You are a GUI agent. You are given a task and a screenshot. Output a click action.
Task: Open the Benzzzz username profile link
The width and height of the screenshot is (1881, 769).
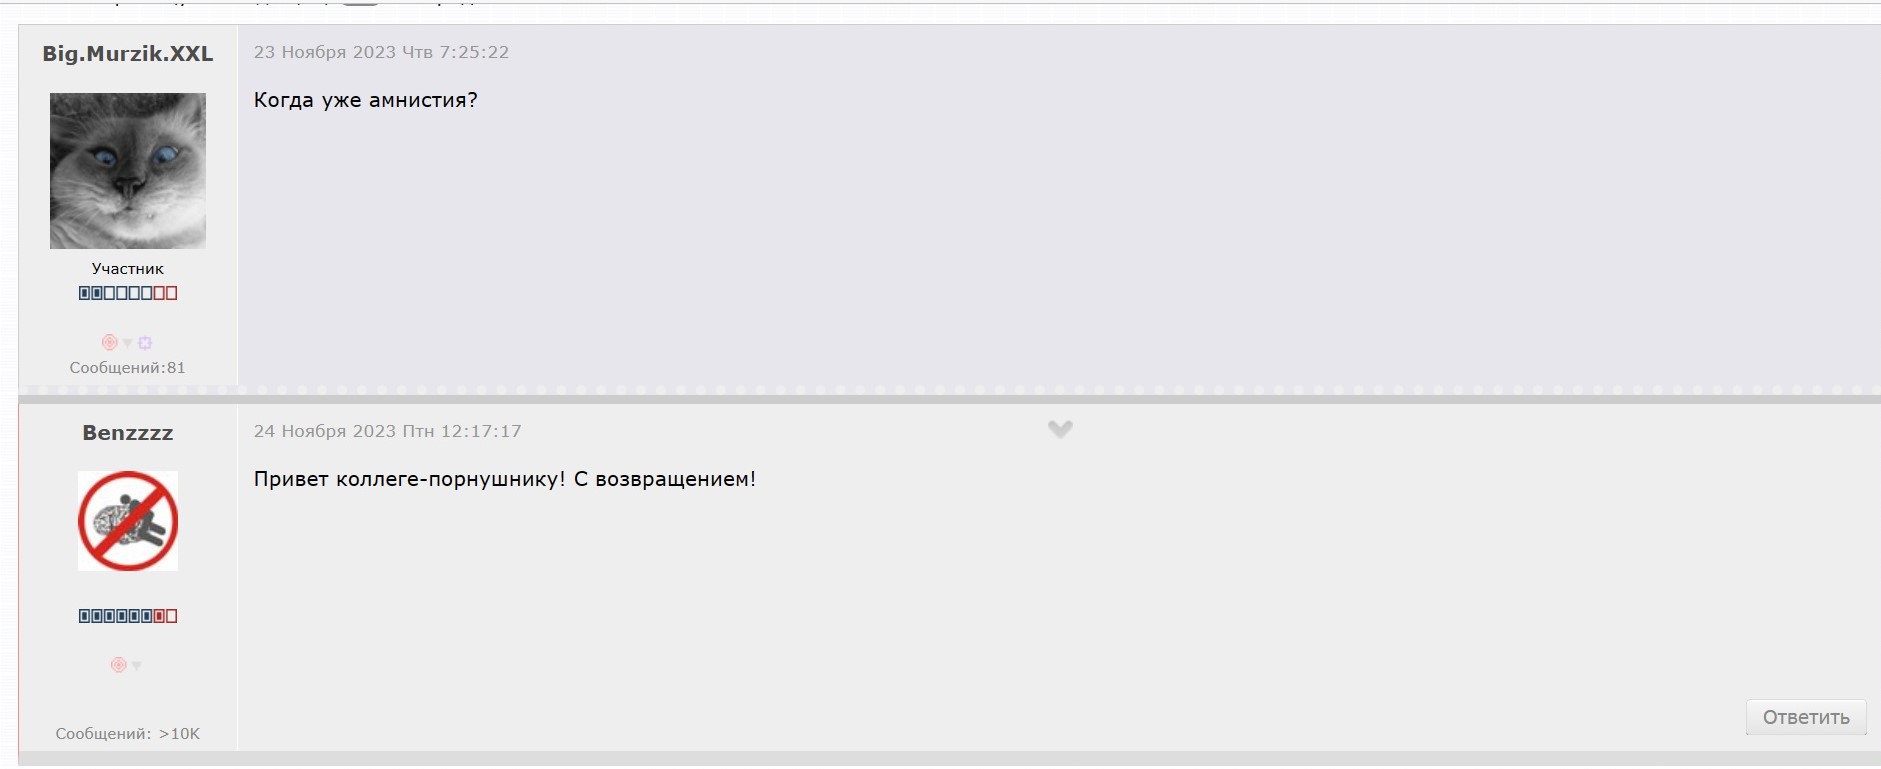(128, 433)
